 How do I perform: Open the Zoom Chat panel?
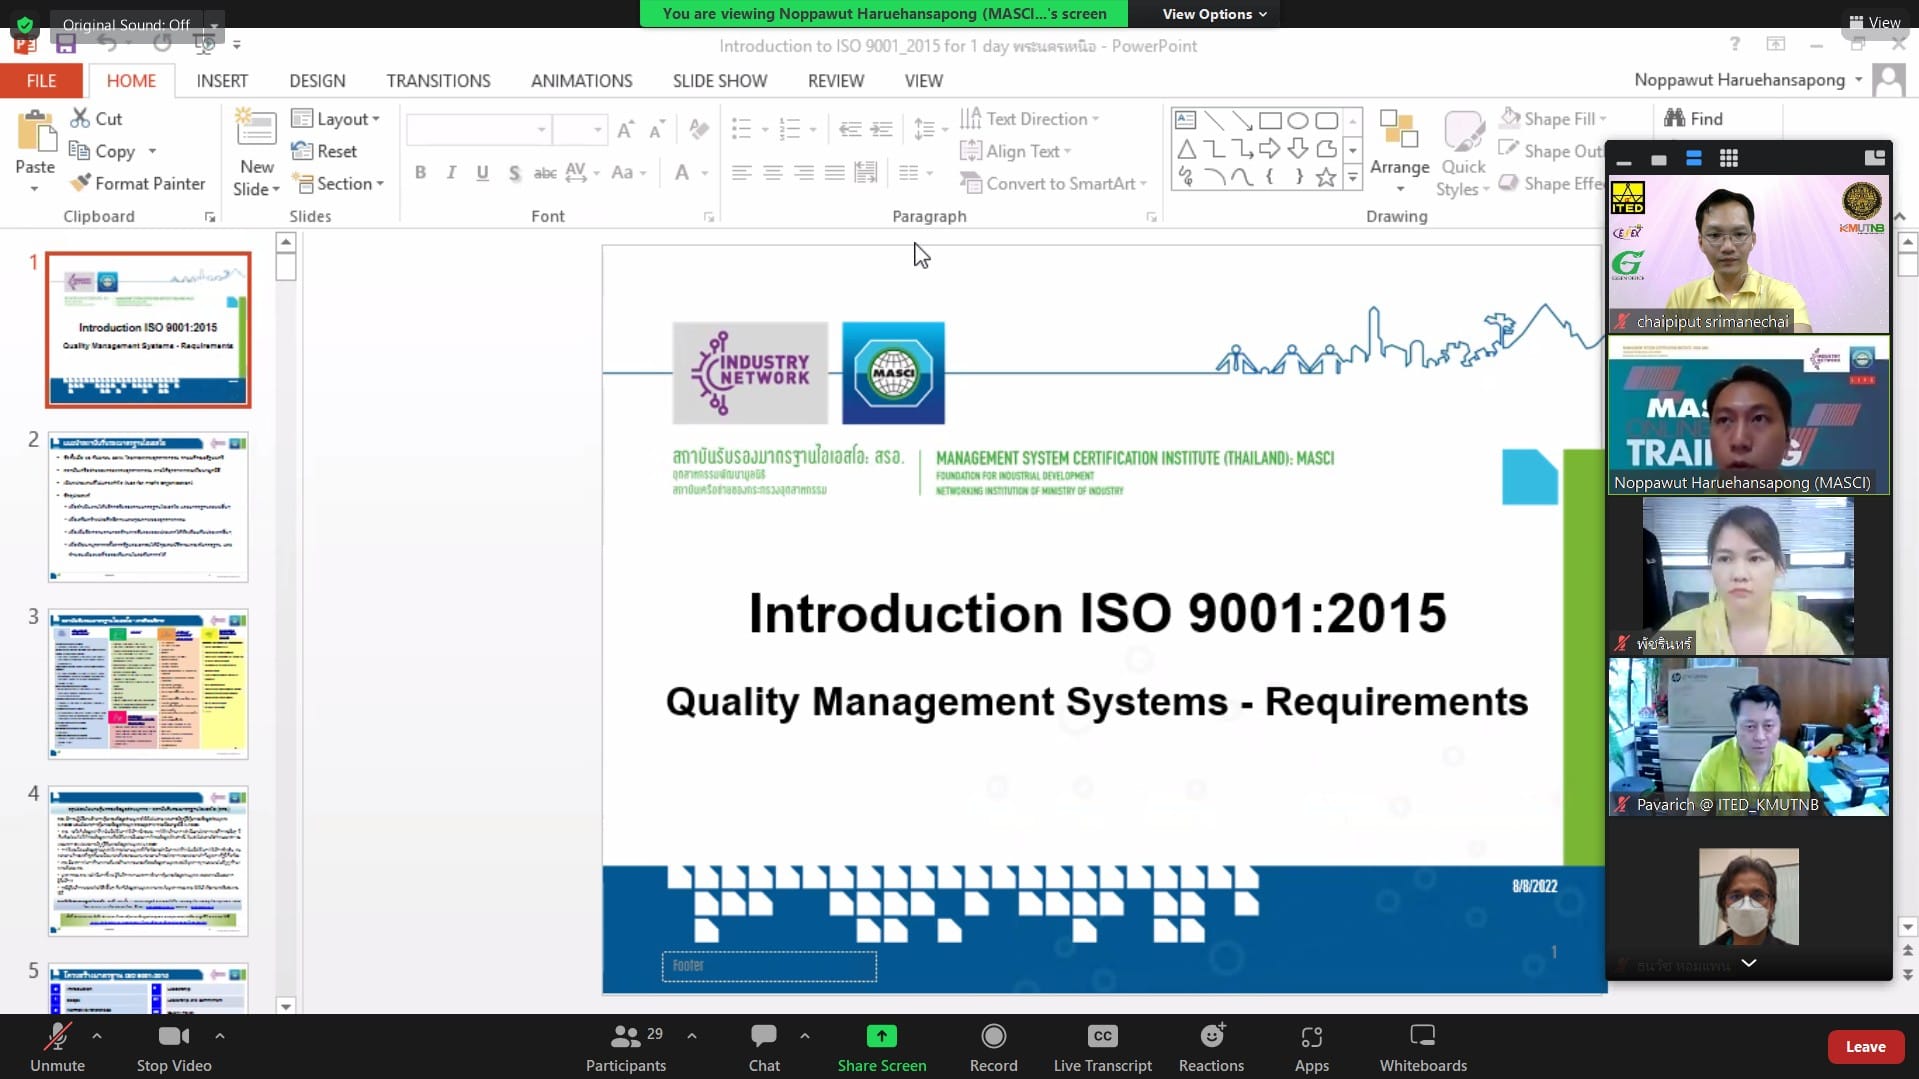764,1047
